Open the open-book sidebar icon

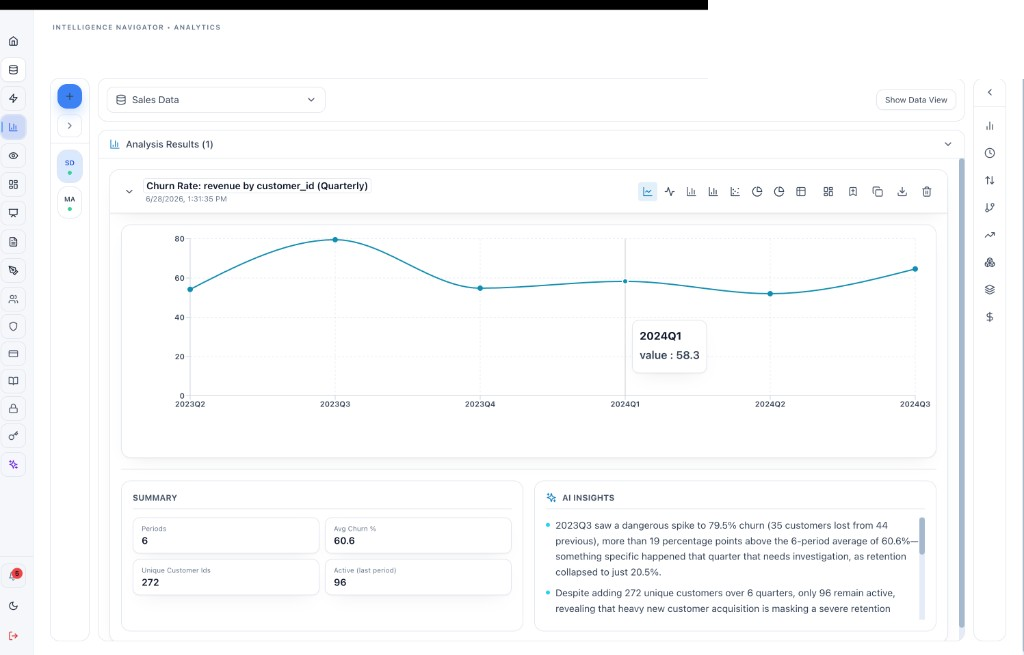[13, 381]
